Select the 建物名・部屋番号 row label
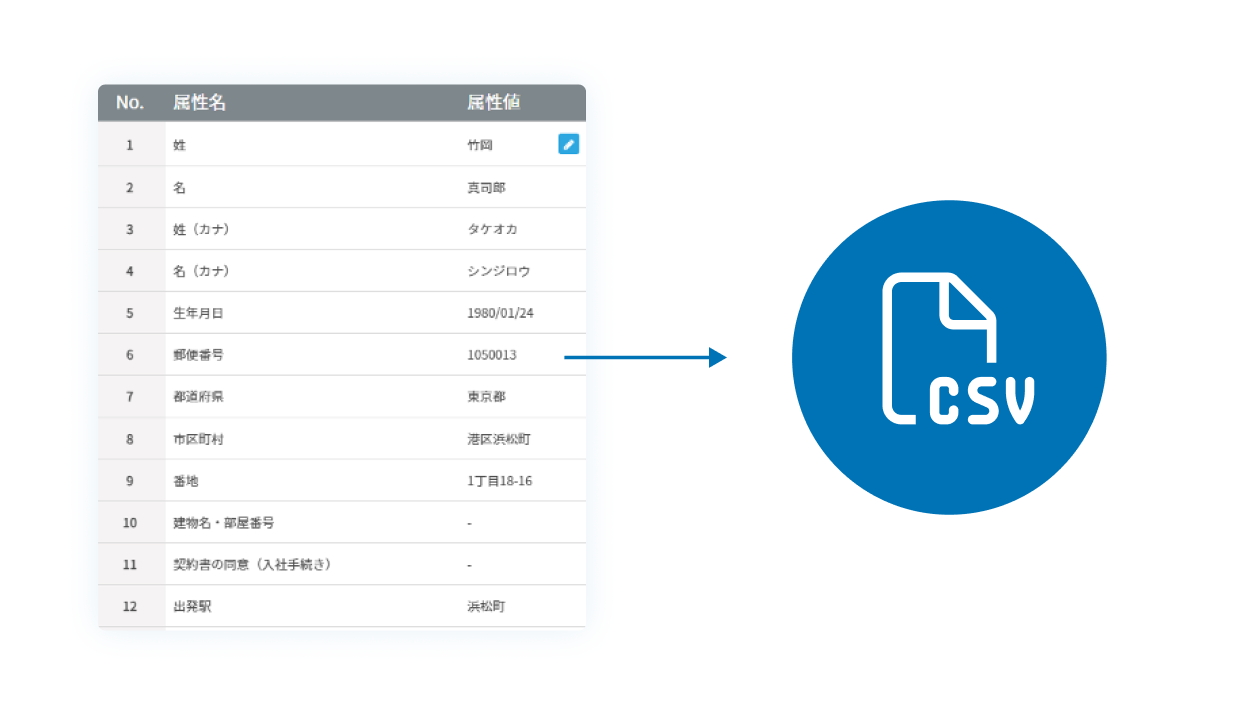Viewport: 1235px width, 717px height. click(223, 523)
